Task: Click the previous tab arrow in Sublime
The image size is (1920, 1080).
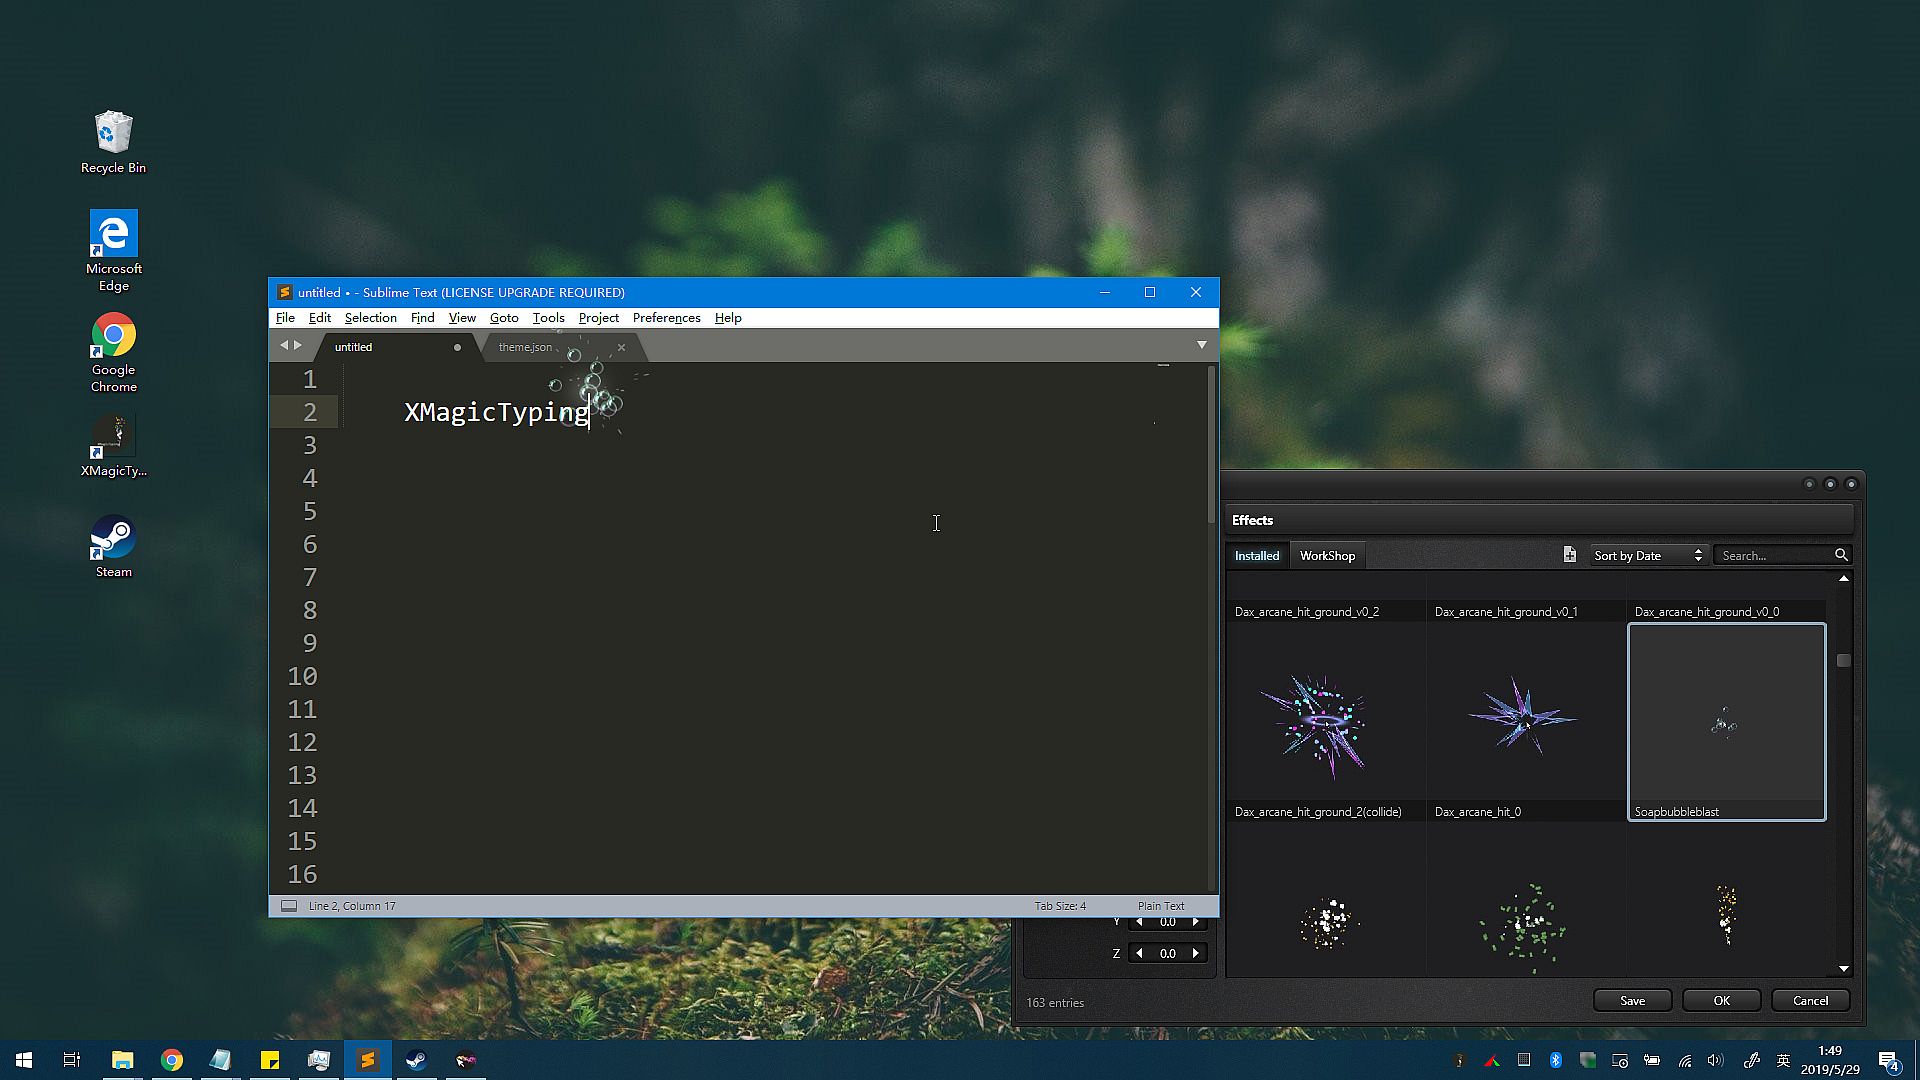Action: click(x=284, y=345)
